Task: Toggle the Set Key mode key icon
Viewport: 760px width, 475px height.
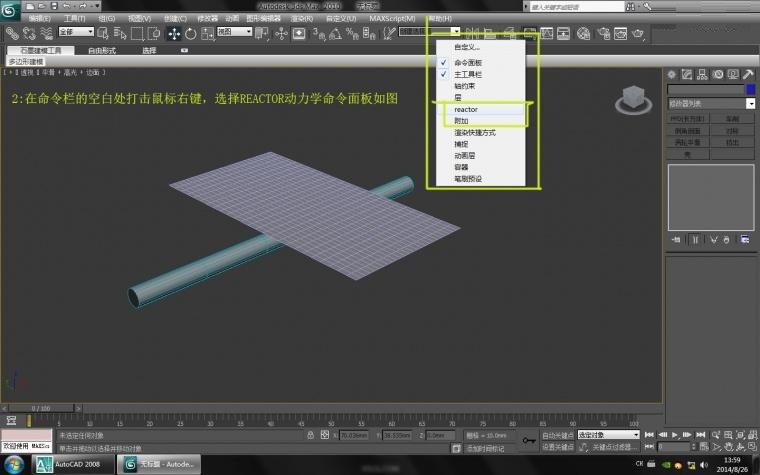Action: [x=529, y=441]
